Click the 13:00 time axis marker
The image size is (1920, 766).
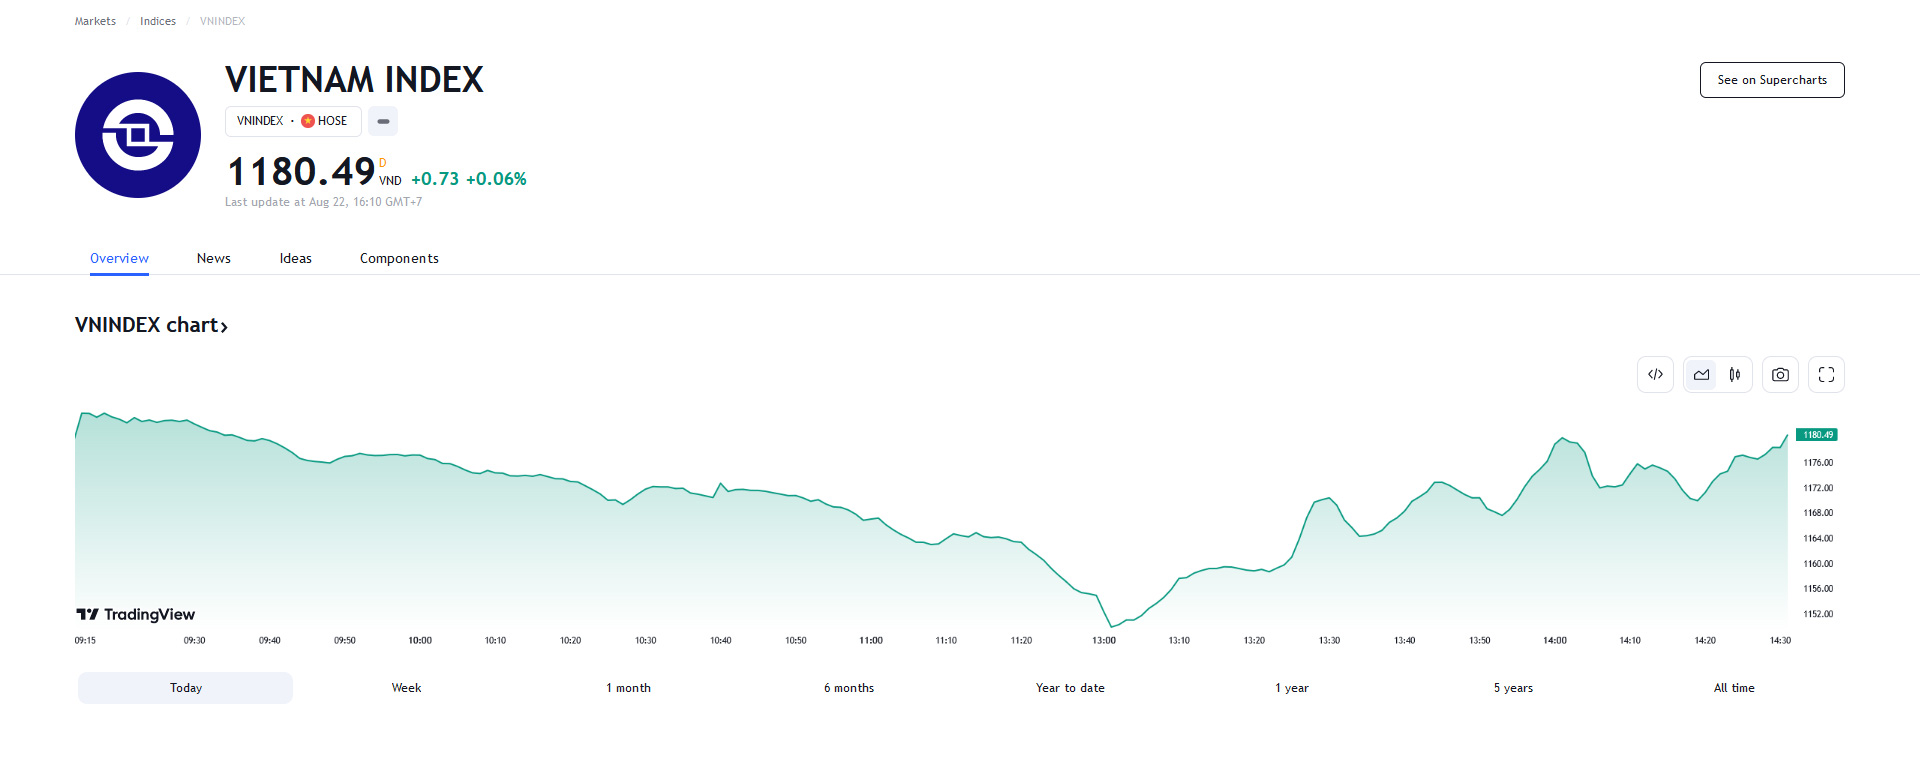(1104, 640)
